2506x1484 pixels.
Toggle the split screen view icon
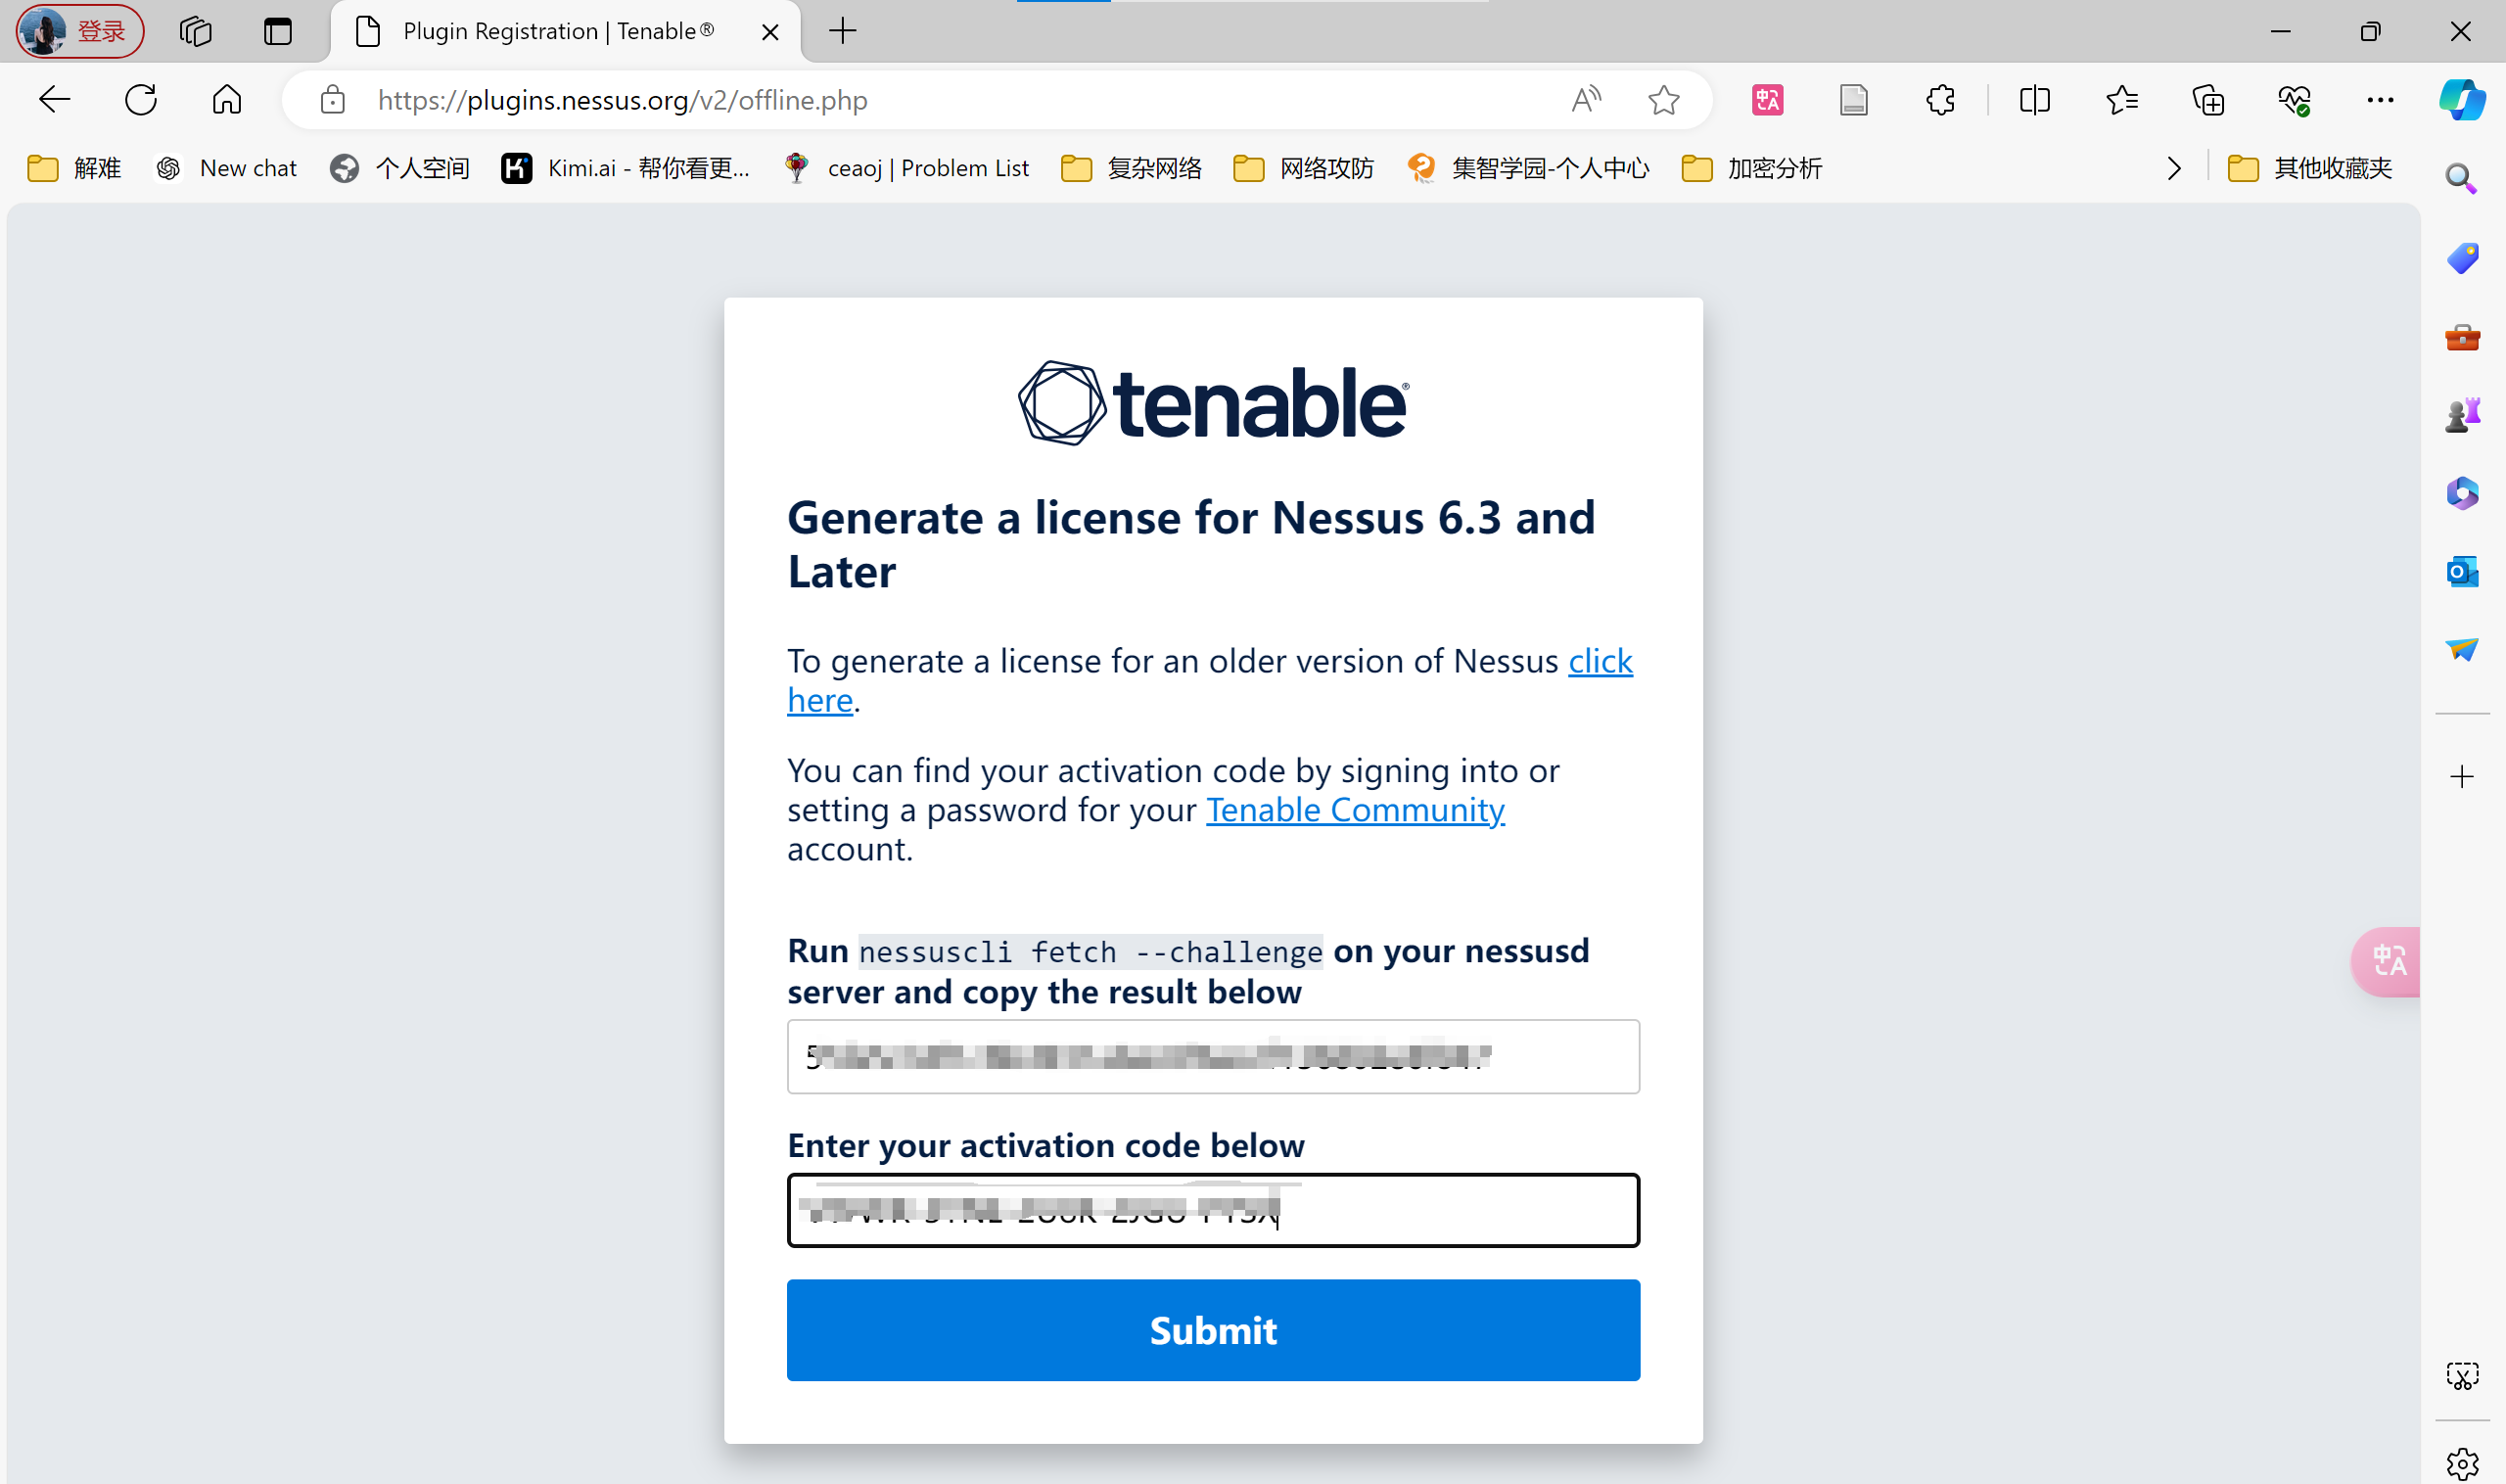click(x=2034, y=100)
